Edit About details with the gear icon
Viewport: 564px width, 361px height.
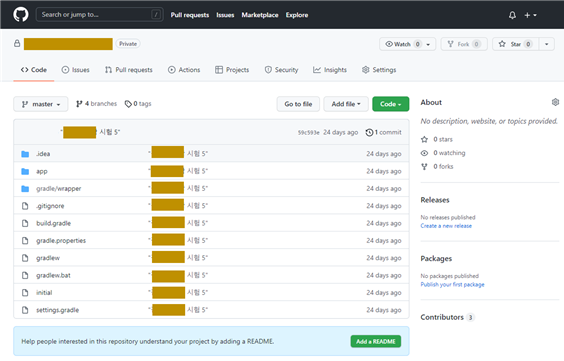tap(555, 102)
